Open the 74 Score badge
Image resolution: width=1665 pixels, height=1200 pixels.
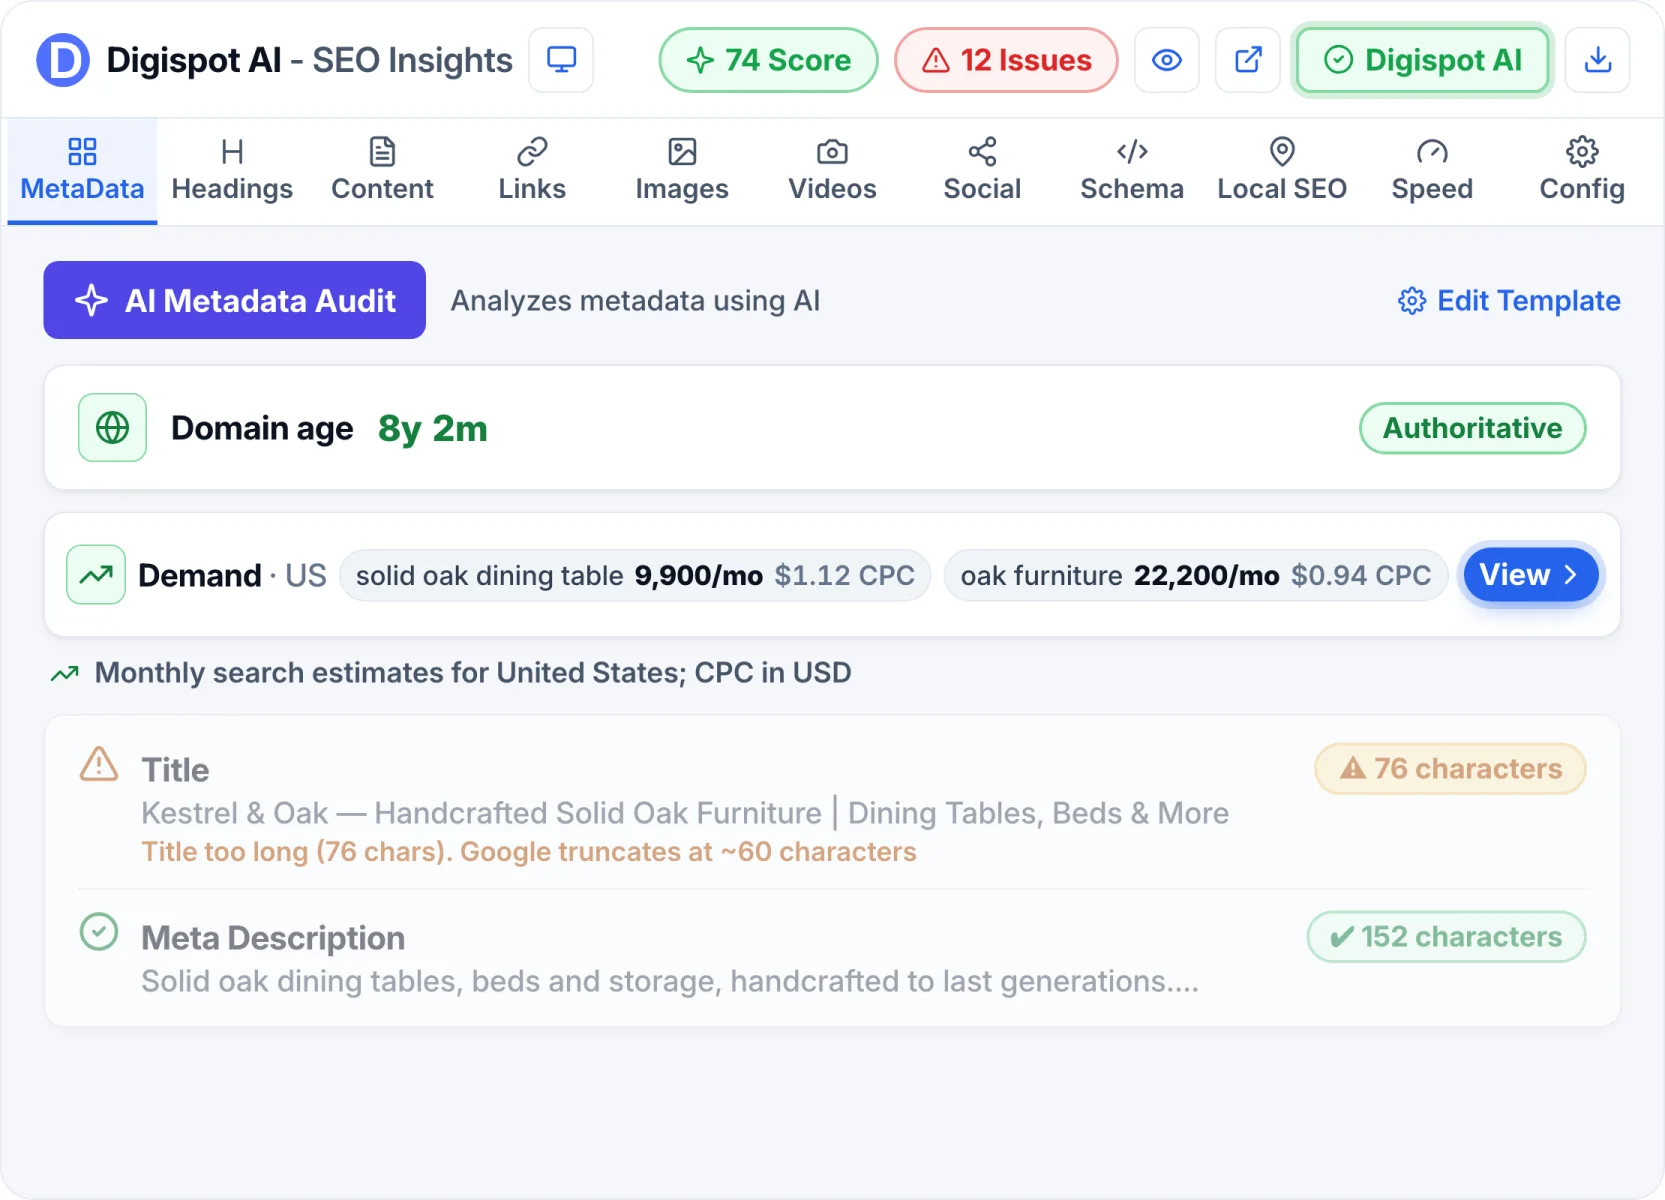pyautogui.click(x=768, y=60)
